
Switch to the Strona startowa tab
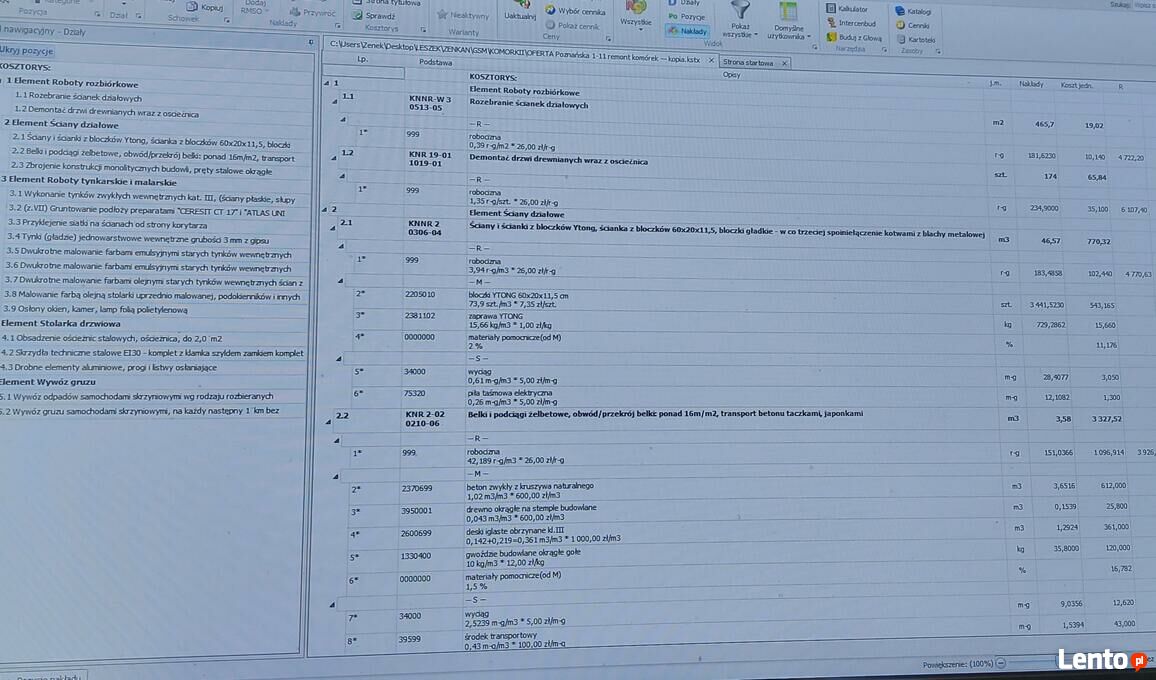pyautogui.click(x=748, y=63)
